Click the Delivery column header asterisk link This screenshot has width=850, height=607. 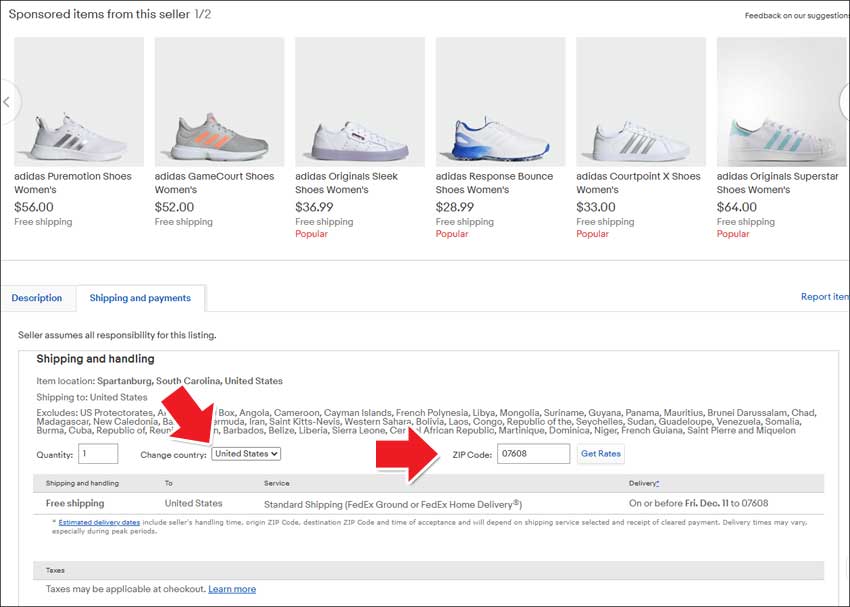[x=658, y=482]
